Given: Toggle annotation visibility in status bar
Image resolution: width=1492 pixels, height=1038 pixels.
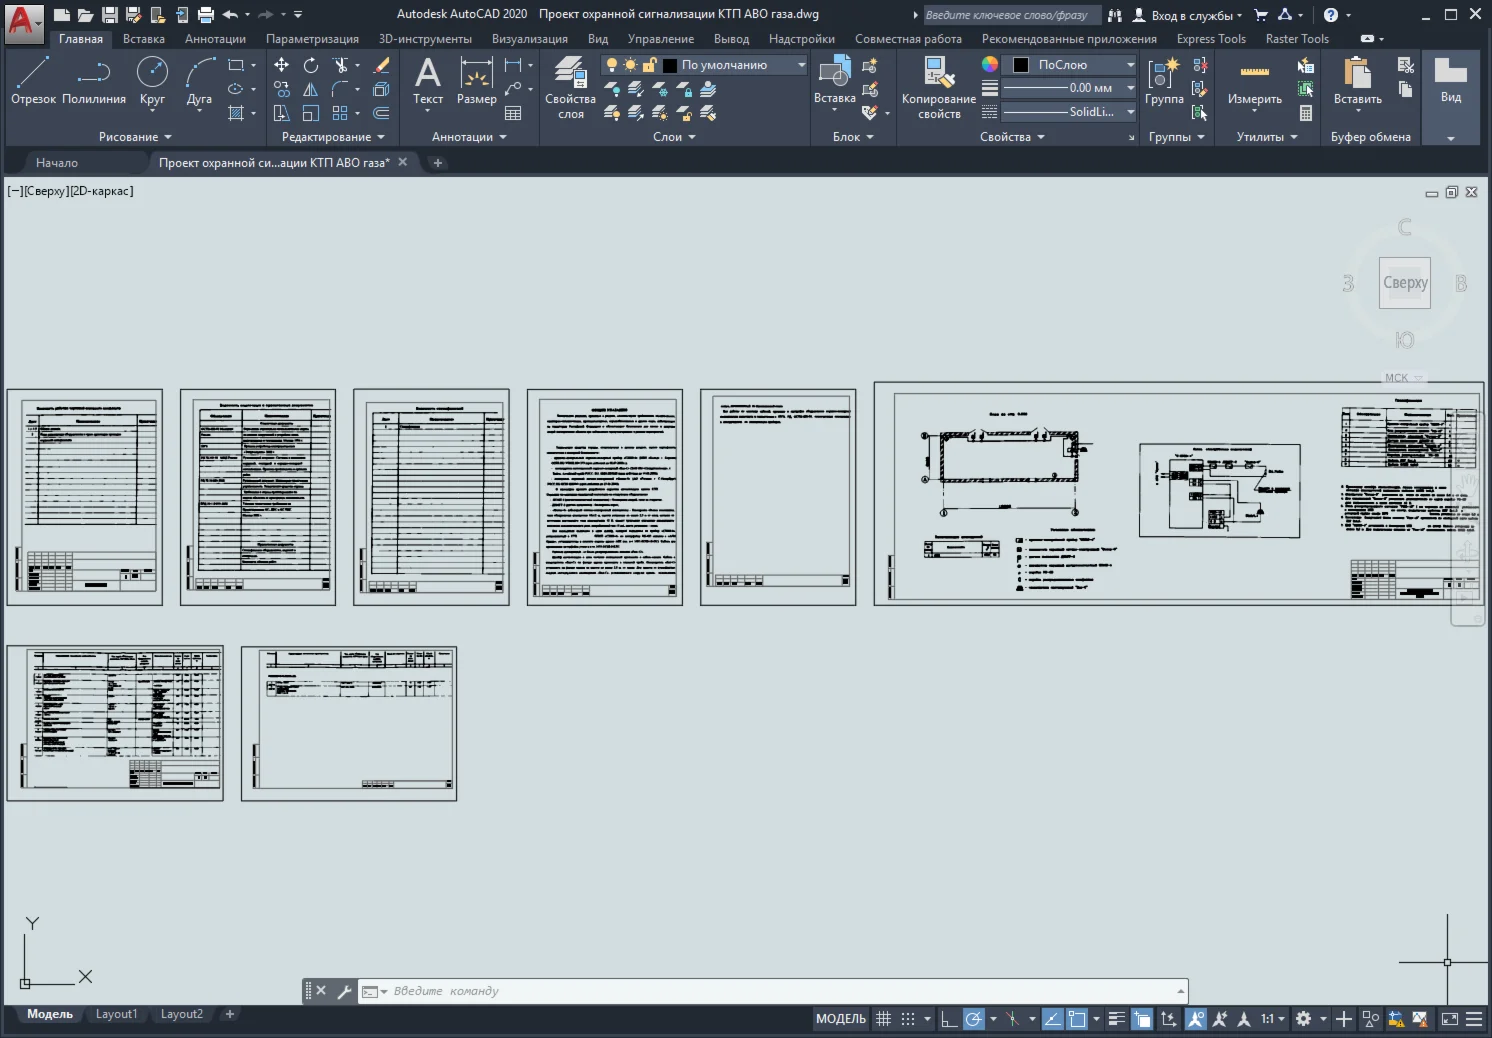Looking at the screenshot, I should pyautogui.click(x=1195, y=1019).
